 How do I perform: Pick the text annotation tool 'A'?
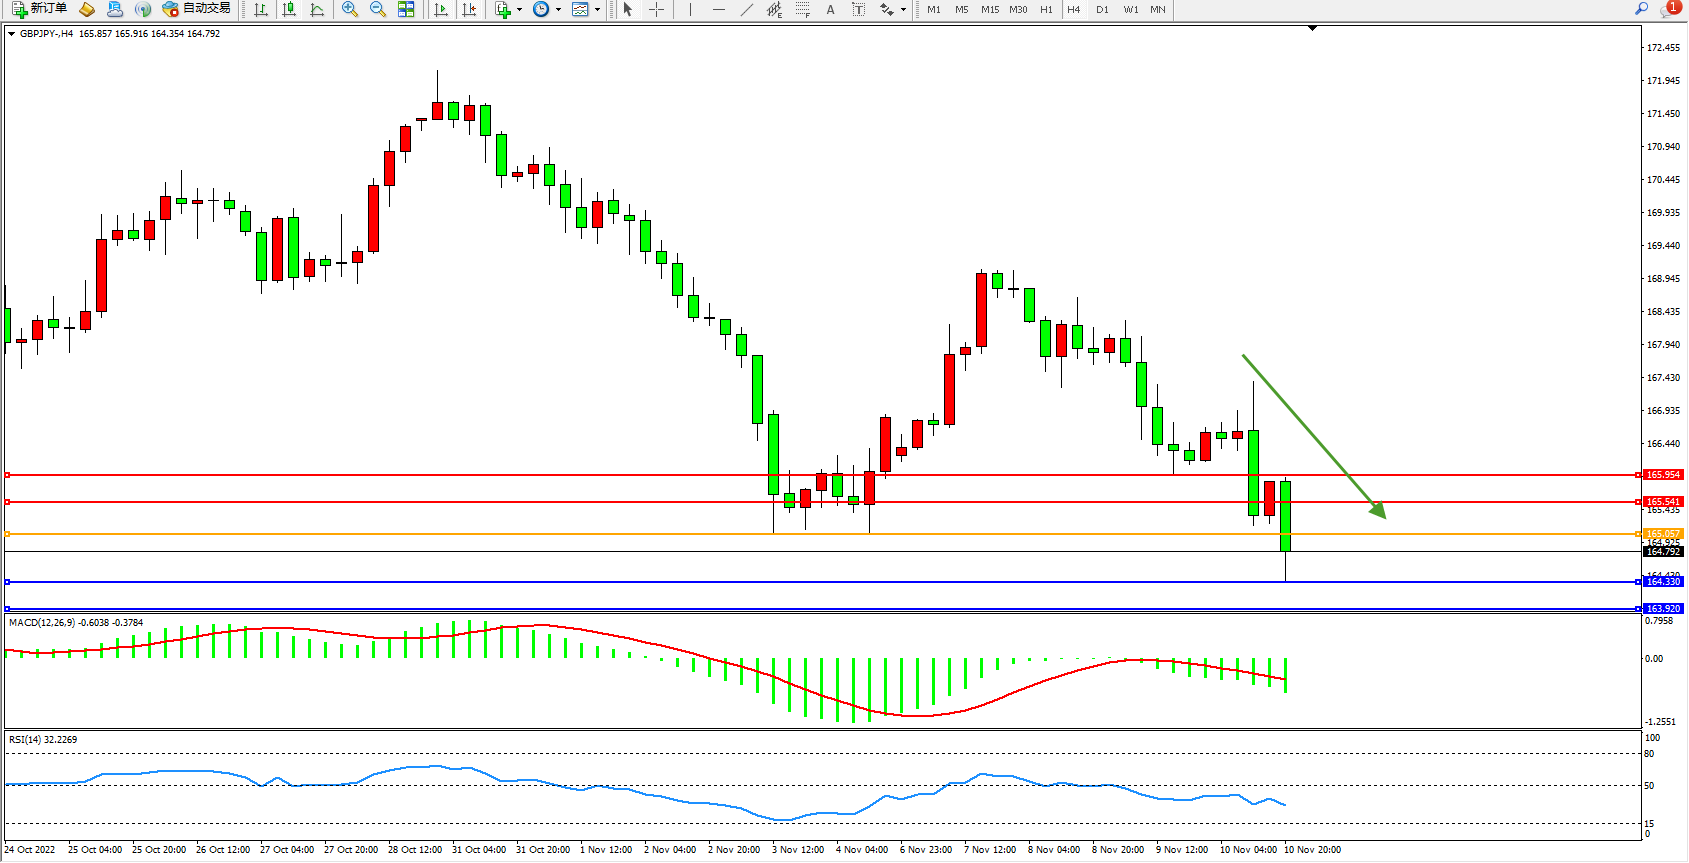pos(830,9)
